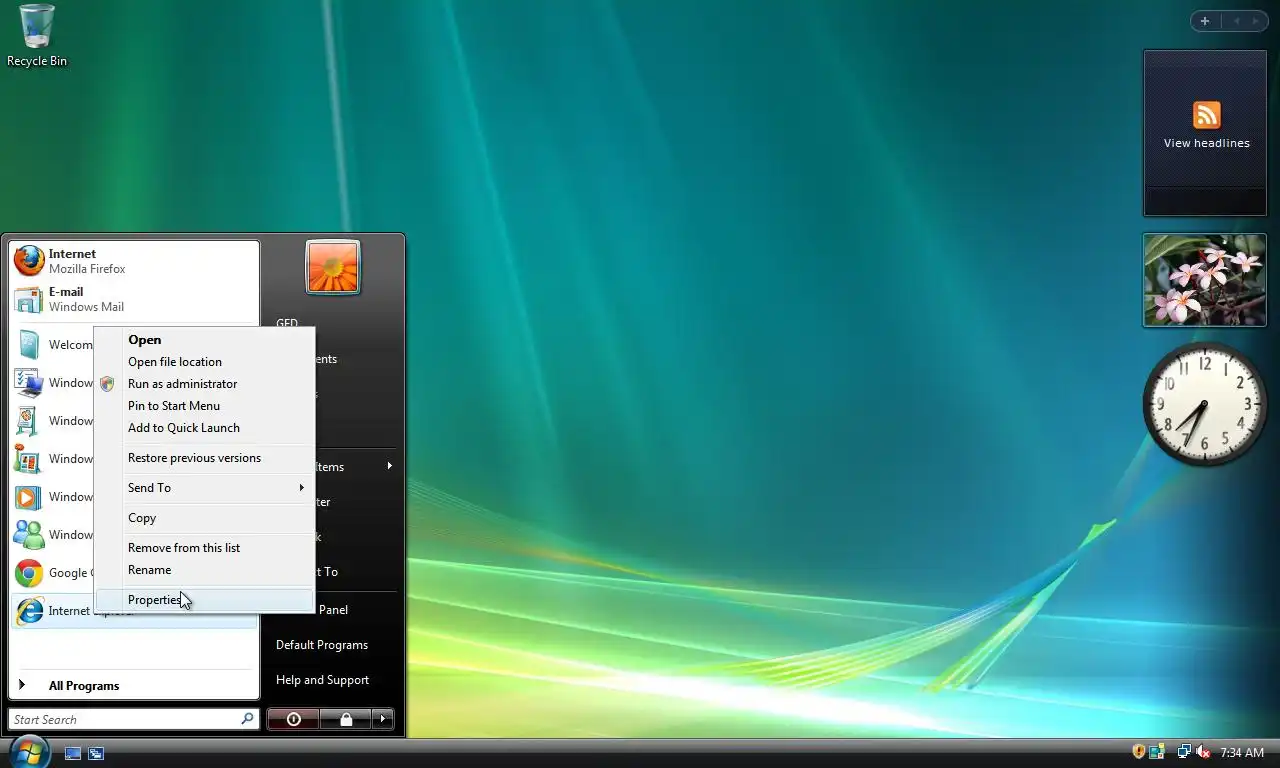The height and width of the screenshot is (768, 1280).
Task: Click the Start menu search magnifier icon
Action: point(247,719)
